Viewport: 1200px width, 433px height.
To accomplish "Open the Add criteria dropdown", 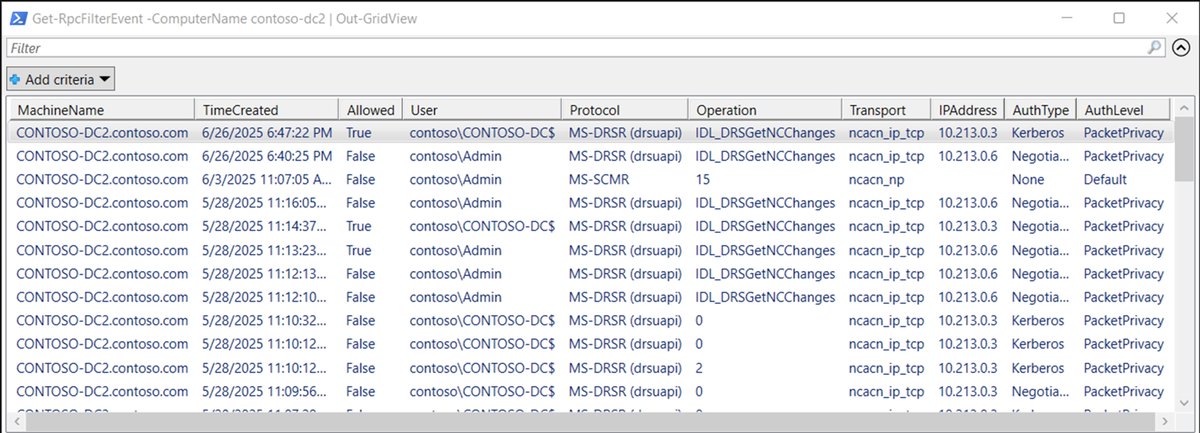I will (61, 79).
